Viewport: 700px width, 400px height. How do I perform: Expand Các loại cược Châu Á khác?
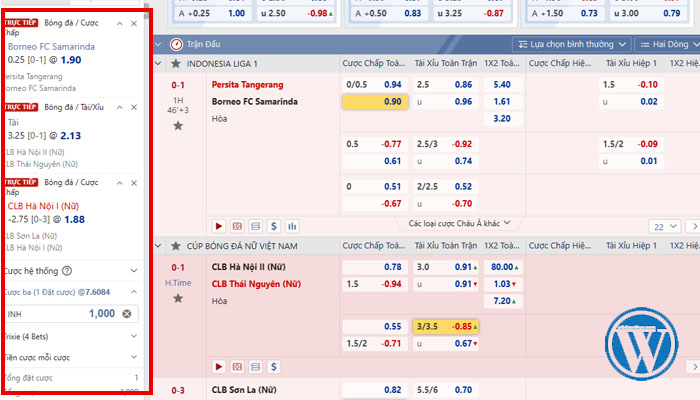click(459, 223)
